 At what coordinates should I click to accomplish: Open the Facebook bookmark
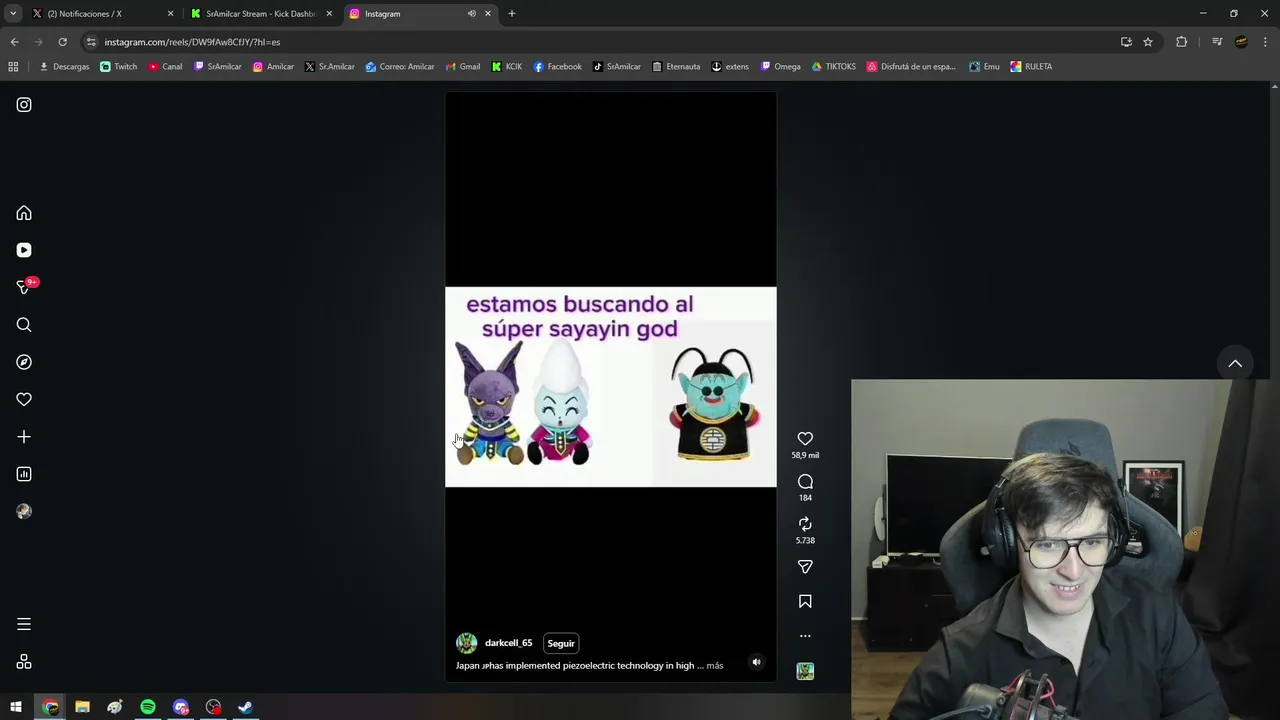pyautogui.click(x=557, y=67)
